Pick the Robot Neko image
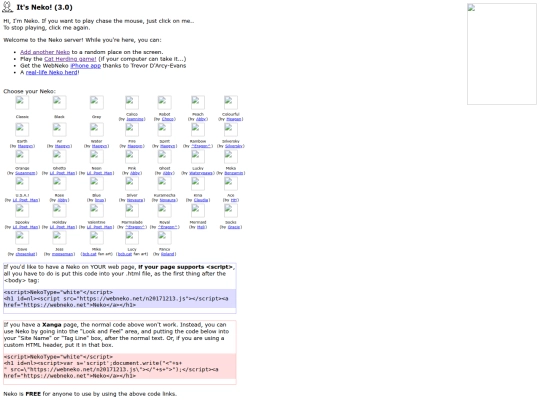Viewport: 540px width, 405px height. coord(165,103)
